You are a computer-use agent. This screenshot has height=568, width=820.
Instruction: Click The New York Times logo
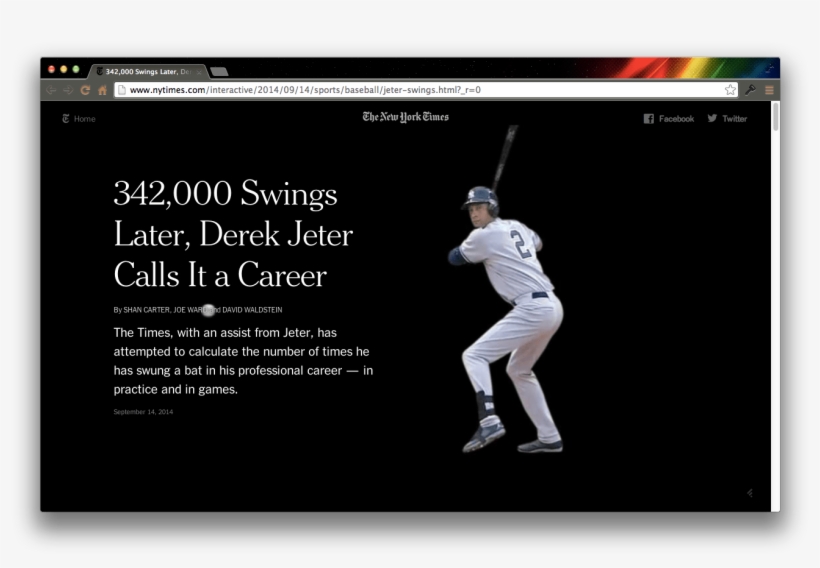[406, 117]
